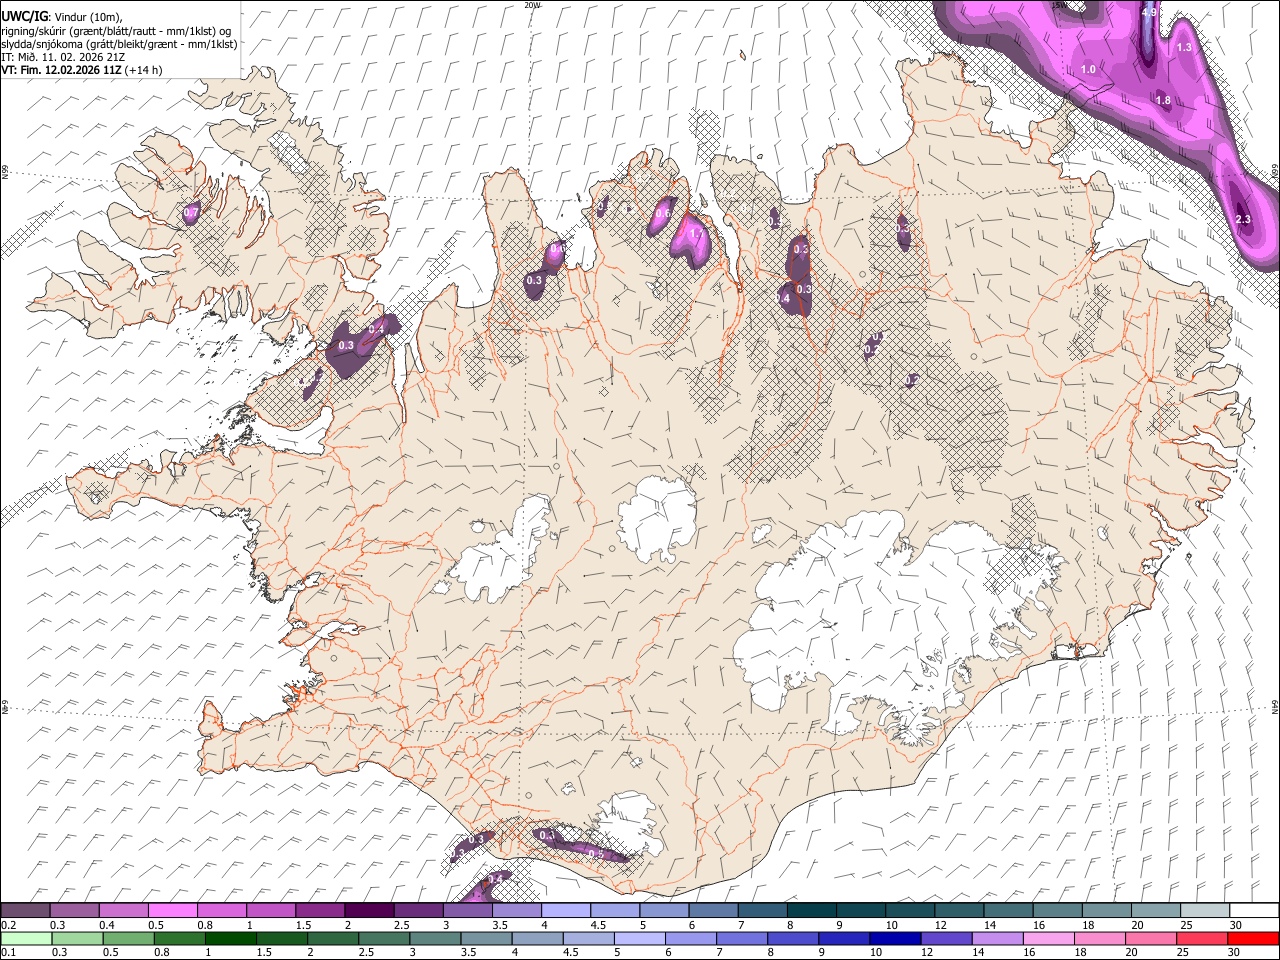The image size is (1280, 960).
Task: Click the "0.2" label on the top legend row
Action: point(8,925)
